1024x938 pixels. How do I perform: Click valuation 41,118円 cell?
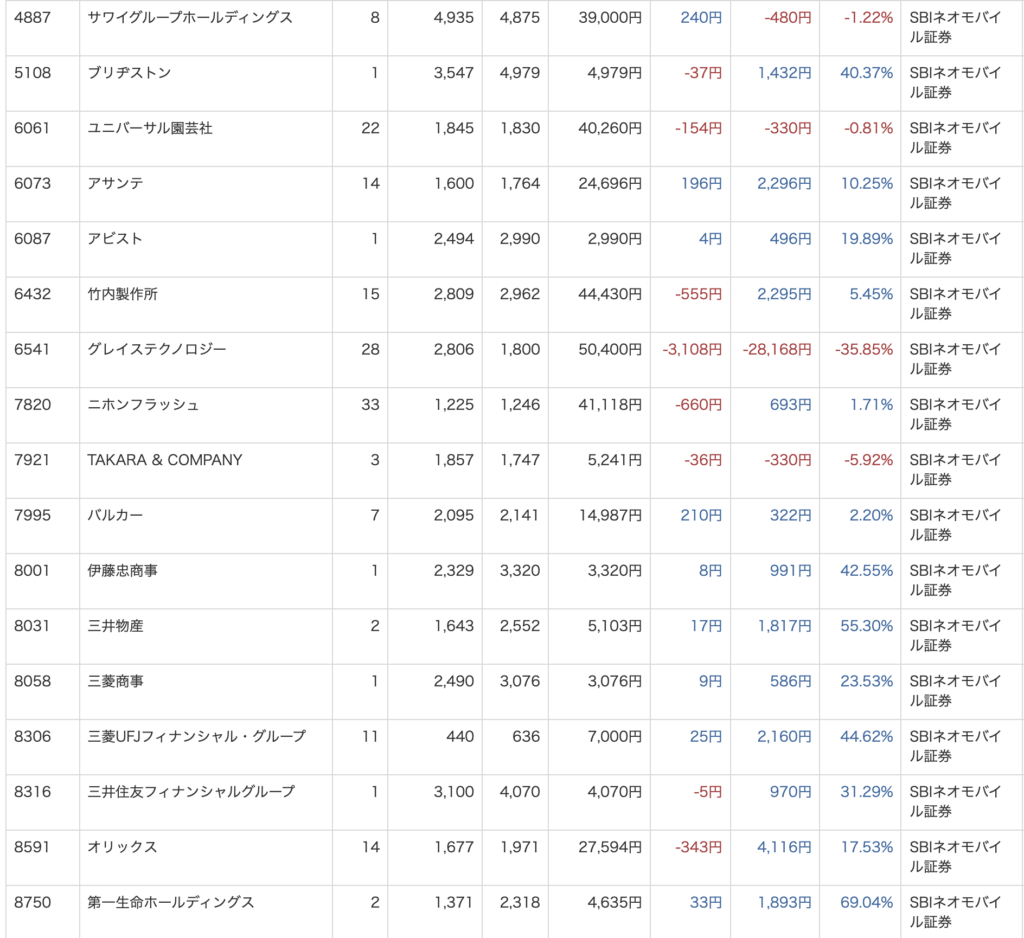pyautogui.click(x=610, y=404)
